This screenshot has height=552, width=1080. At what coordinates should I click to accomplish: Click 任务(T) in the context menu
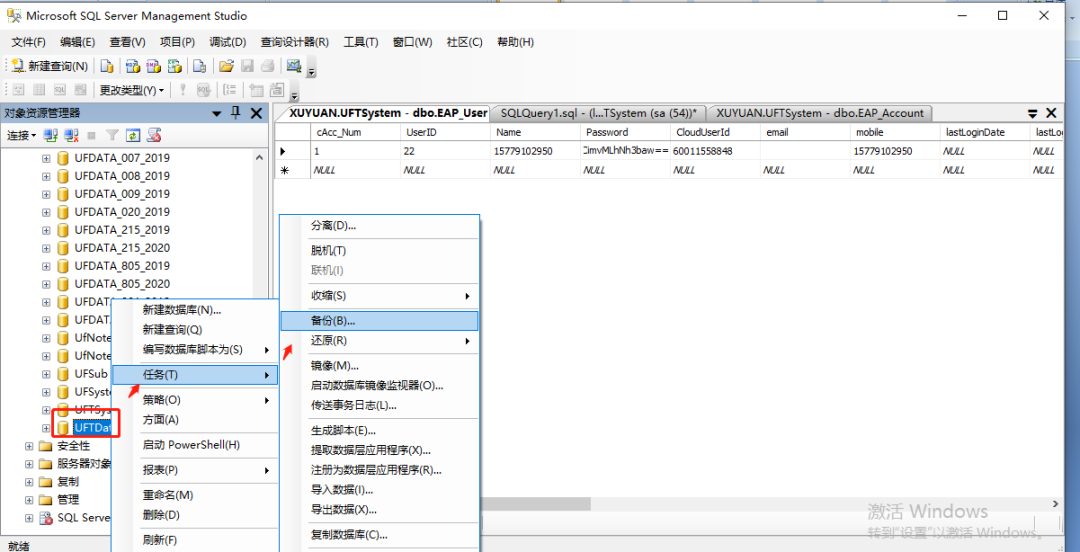[x=195, y=375]
